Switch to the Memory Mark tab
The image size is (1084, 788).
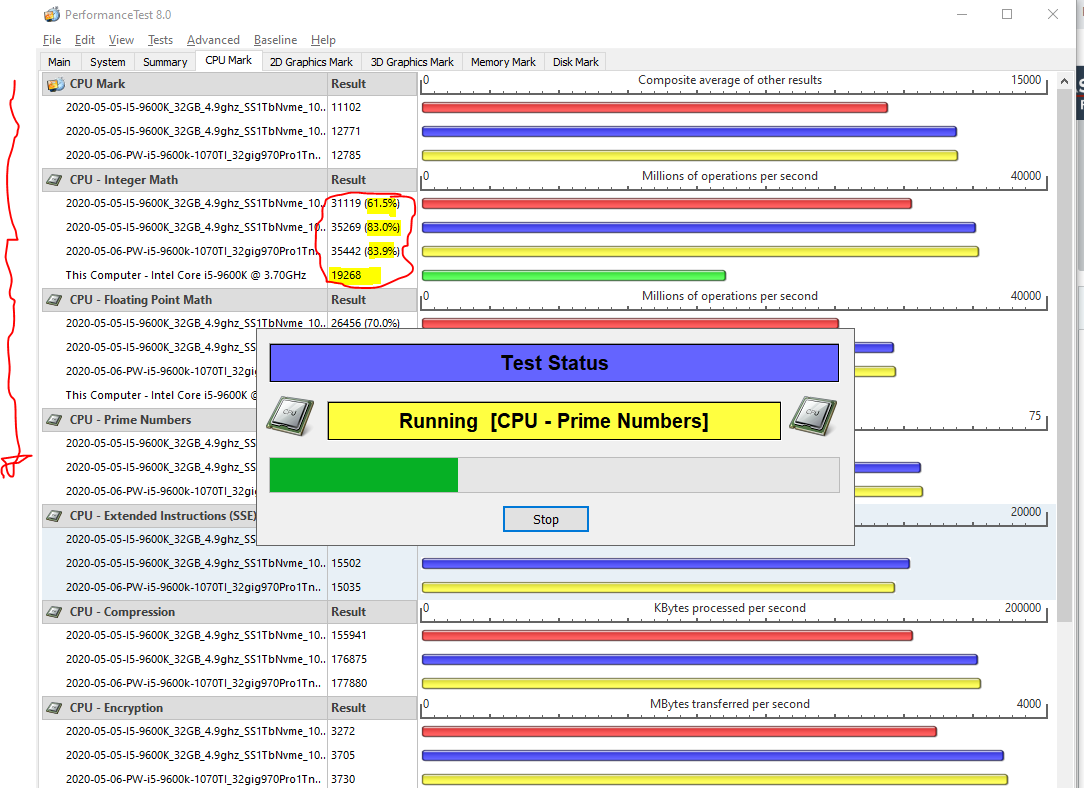pyautogui.click(x=503, y=62)
